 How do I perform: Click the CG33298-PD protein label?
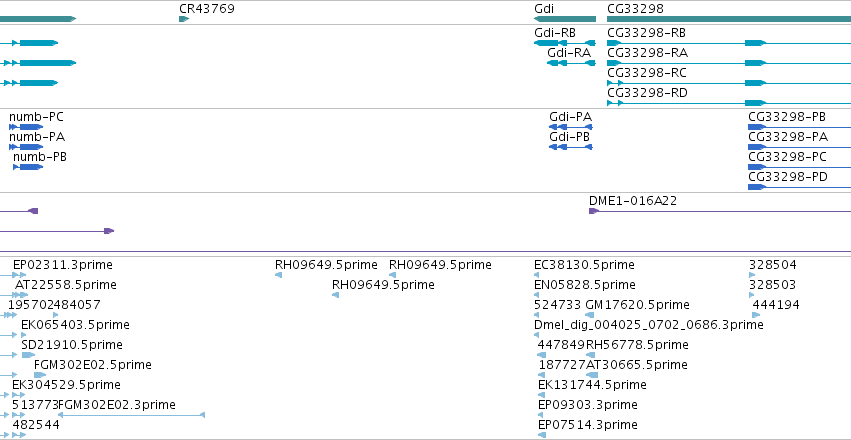click(x=788, y=177)
